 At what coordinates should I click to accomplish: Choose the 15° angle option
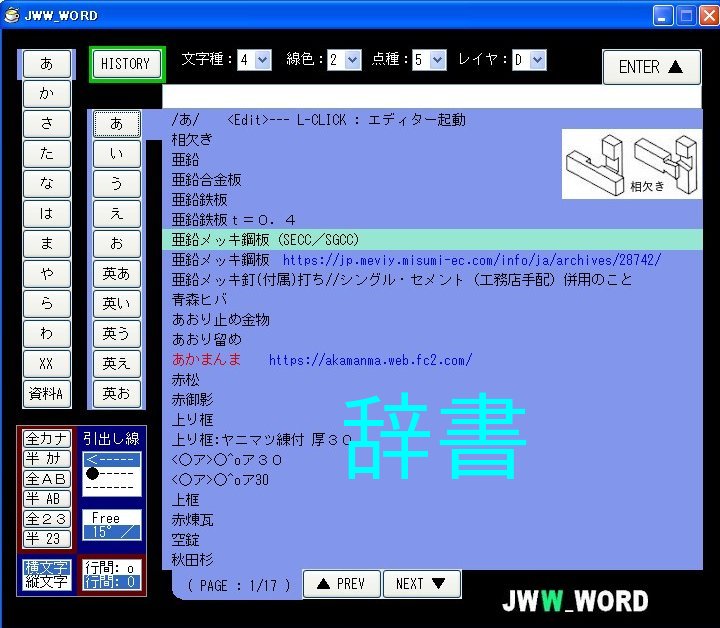[111, 532]
